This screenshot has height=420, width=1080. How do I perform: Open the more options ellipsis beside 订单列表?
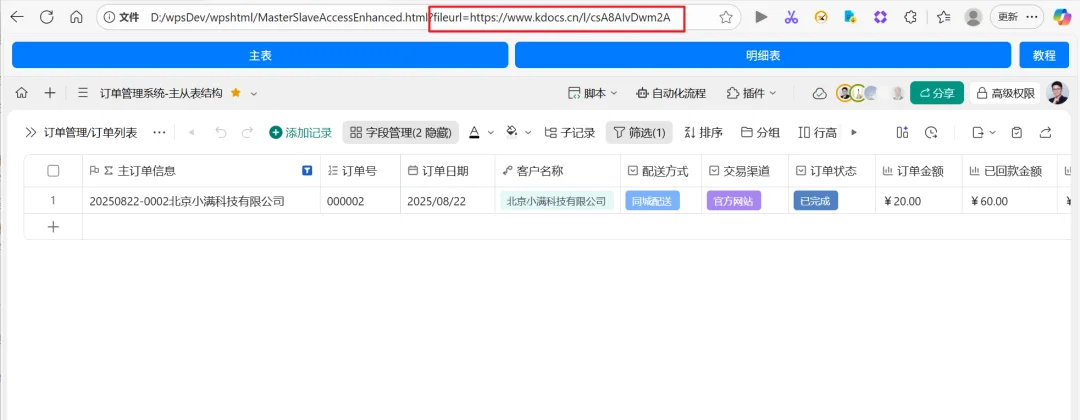coord(159,132)
